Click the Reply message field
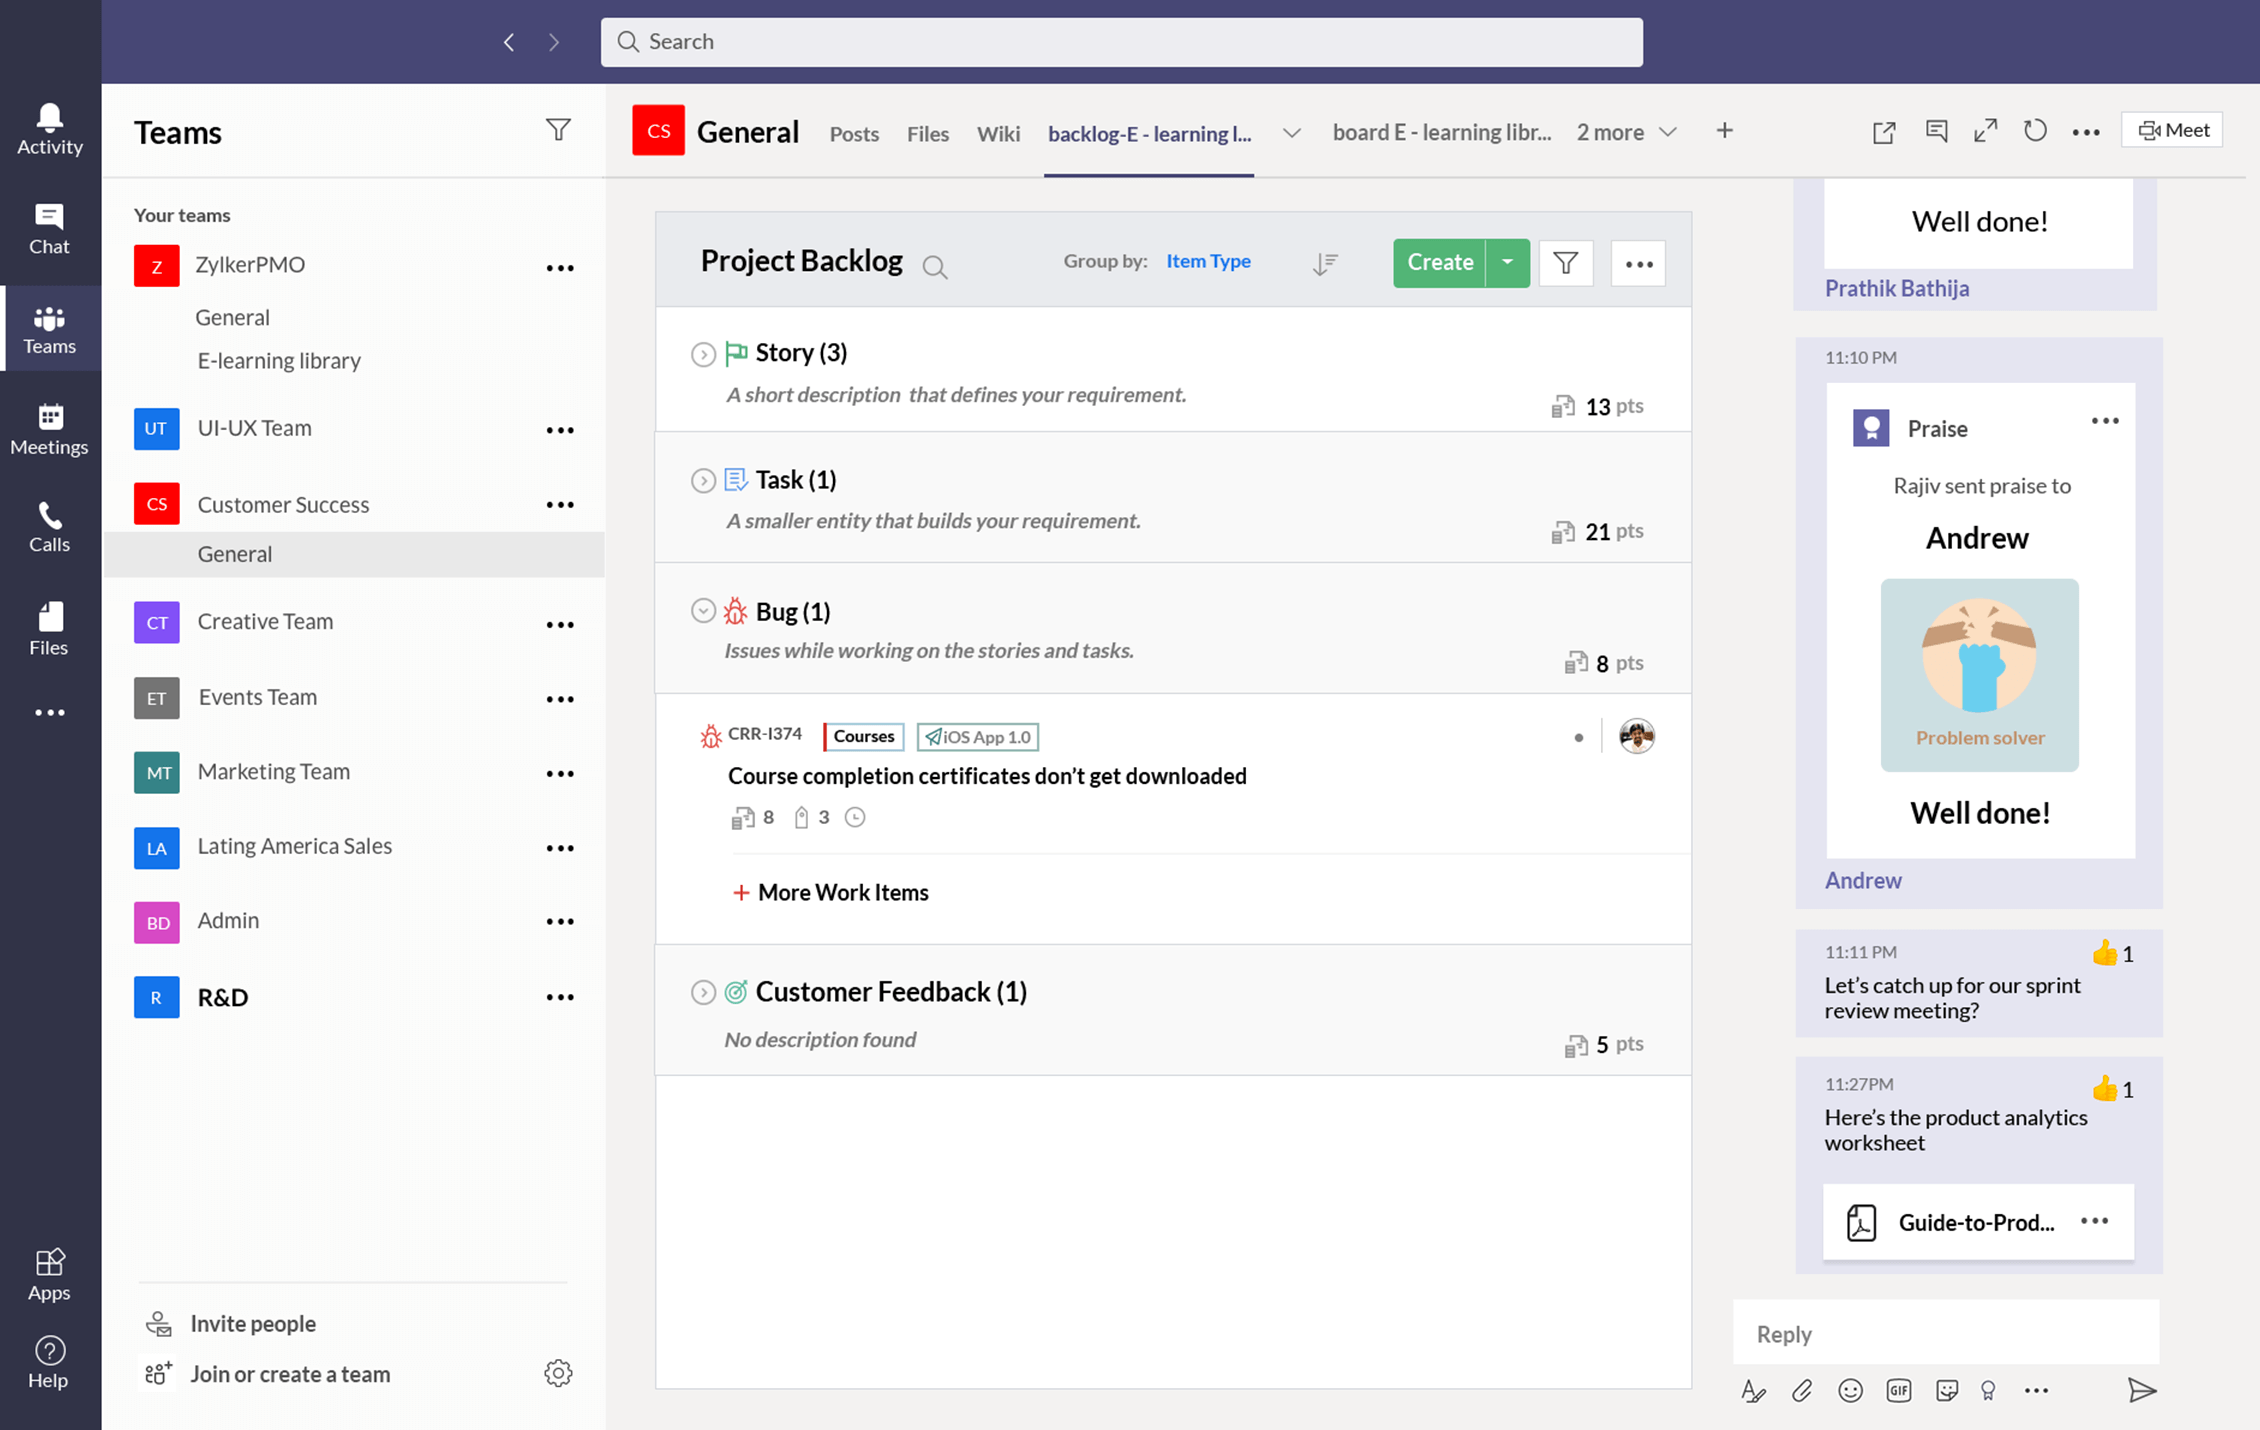 [1945, 1333]
